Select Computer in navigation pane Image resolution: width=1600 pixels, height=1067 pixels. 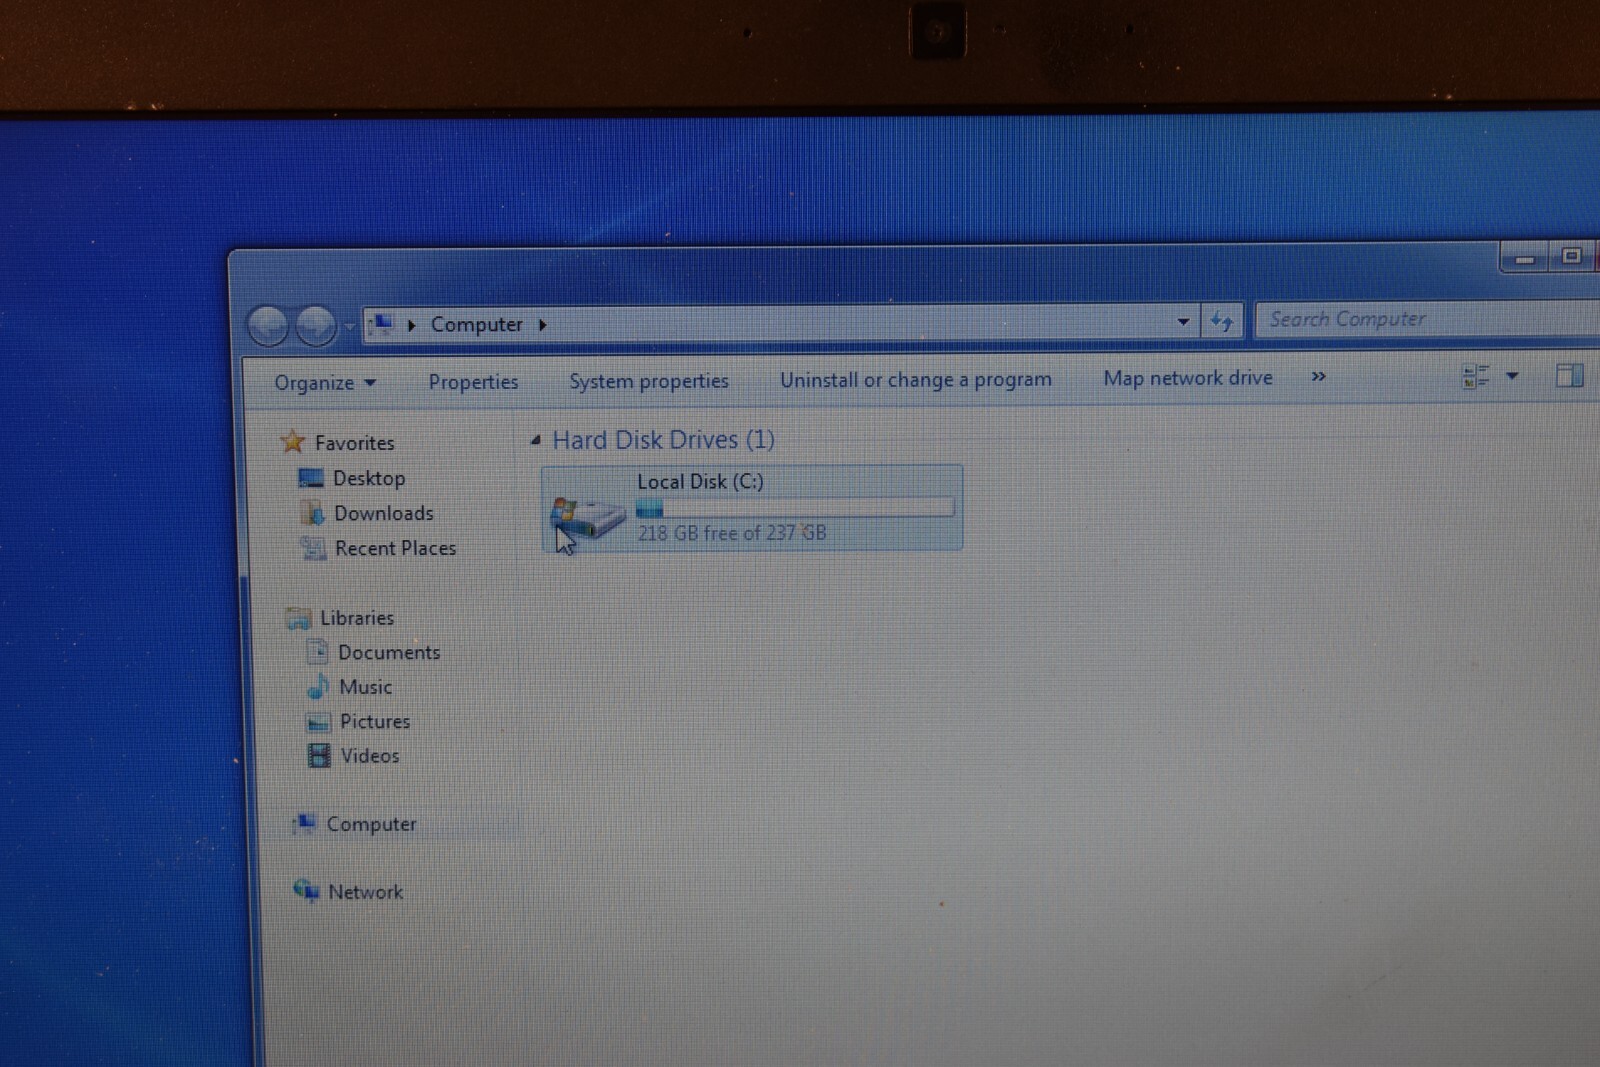[371, 824]
